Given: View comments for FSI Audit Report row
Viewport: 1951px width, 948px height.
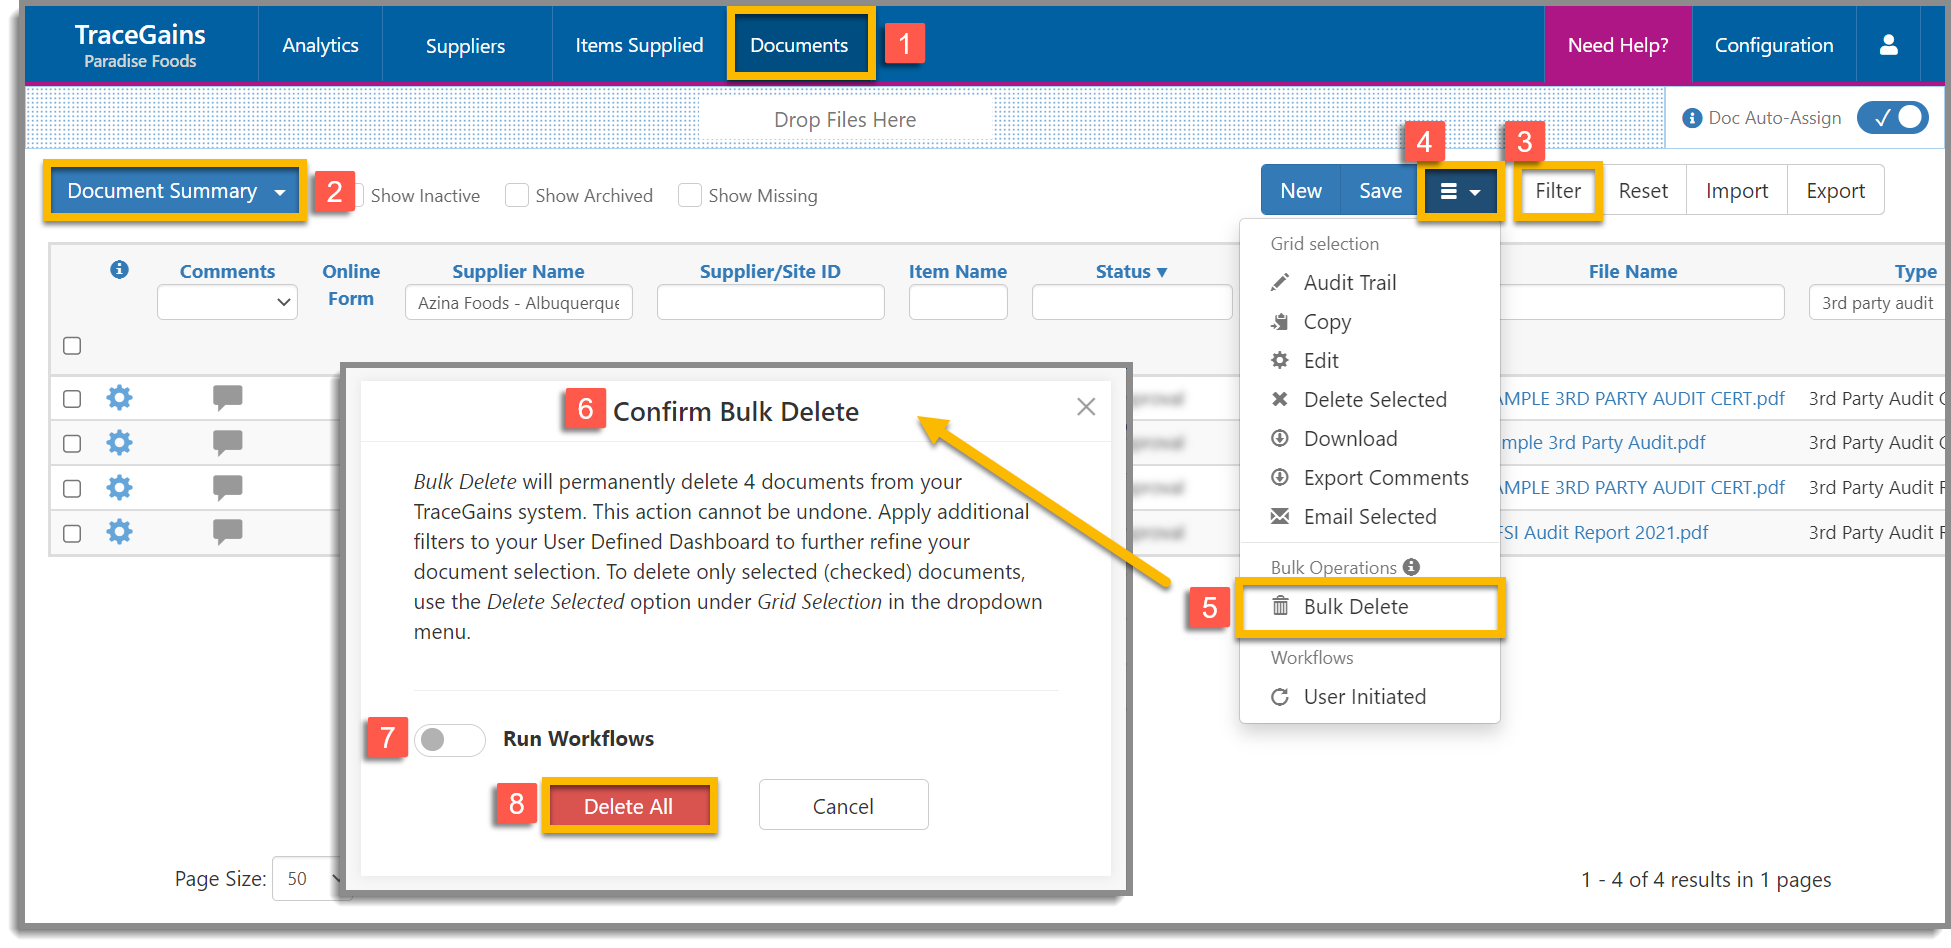Looking at the screenshot, I should click(228, 531).
